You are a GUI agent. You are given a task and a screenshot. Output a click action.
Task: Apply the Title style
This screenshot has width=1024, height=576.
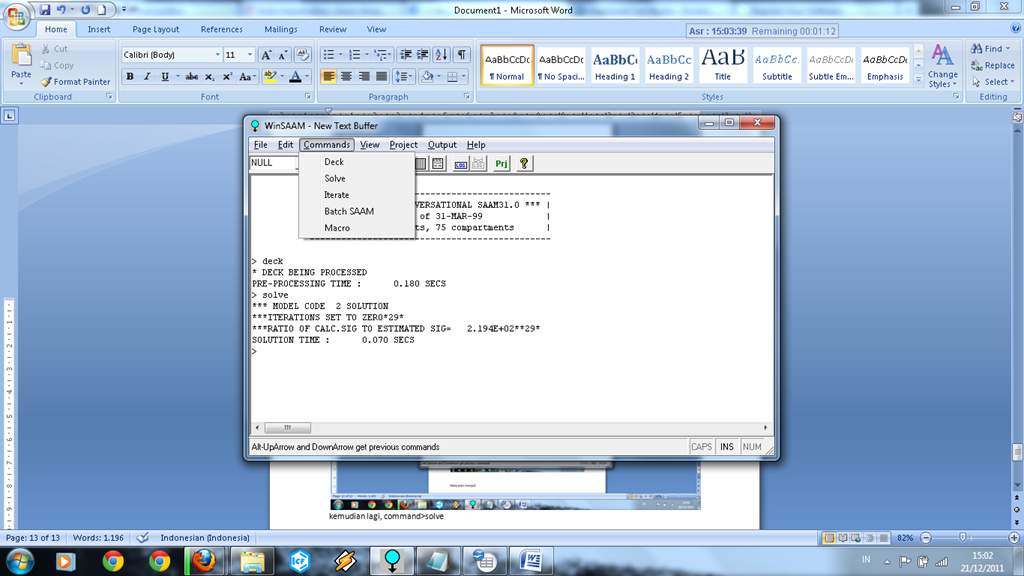coord(722,65)
